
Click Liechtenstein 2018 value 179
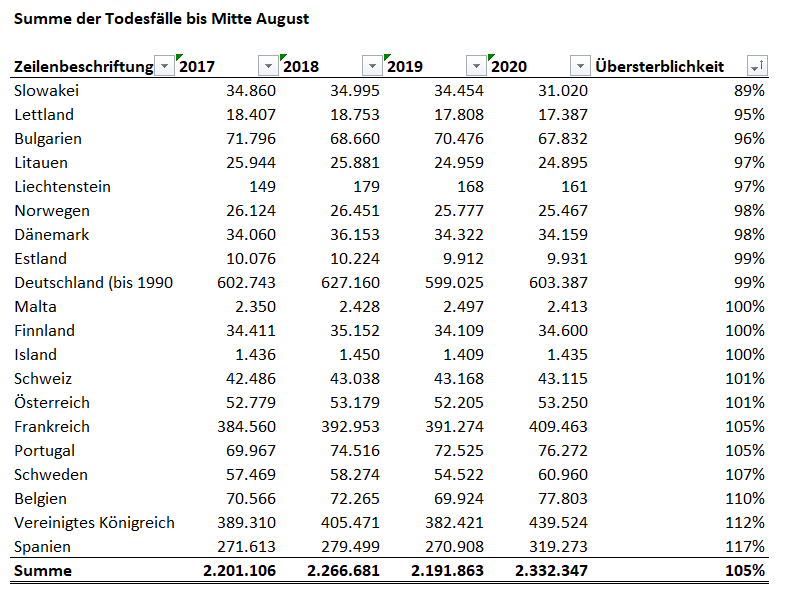tap(367, 187)
